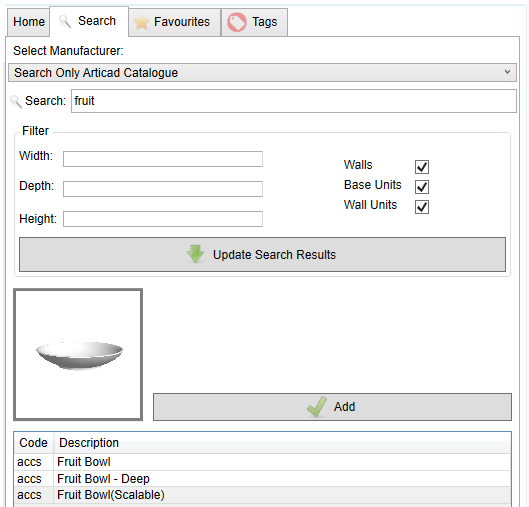Image resolution: width=529 pixels, height=507 pixels.
Task: Toggle the Base Units checkbox
Action: (x=422, y=187)
